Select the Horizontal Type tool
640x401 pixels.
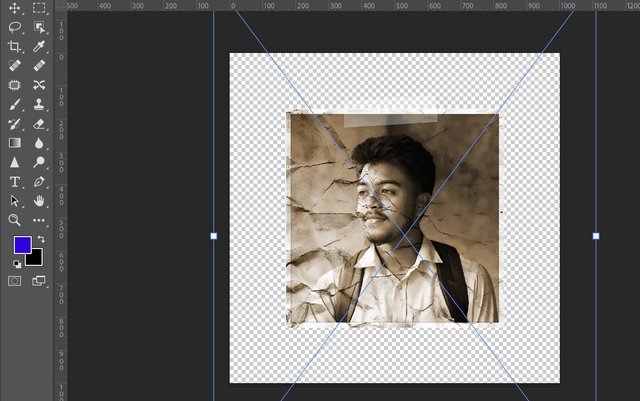pos(15,182)
